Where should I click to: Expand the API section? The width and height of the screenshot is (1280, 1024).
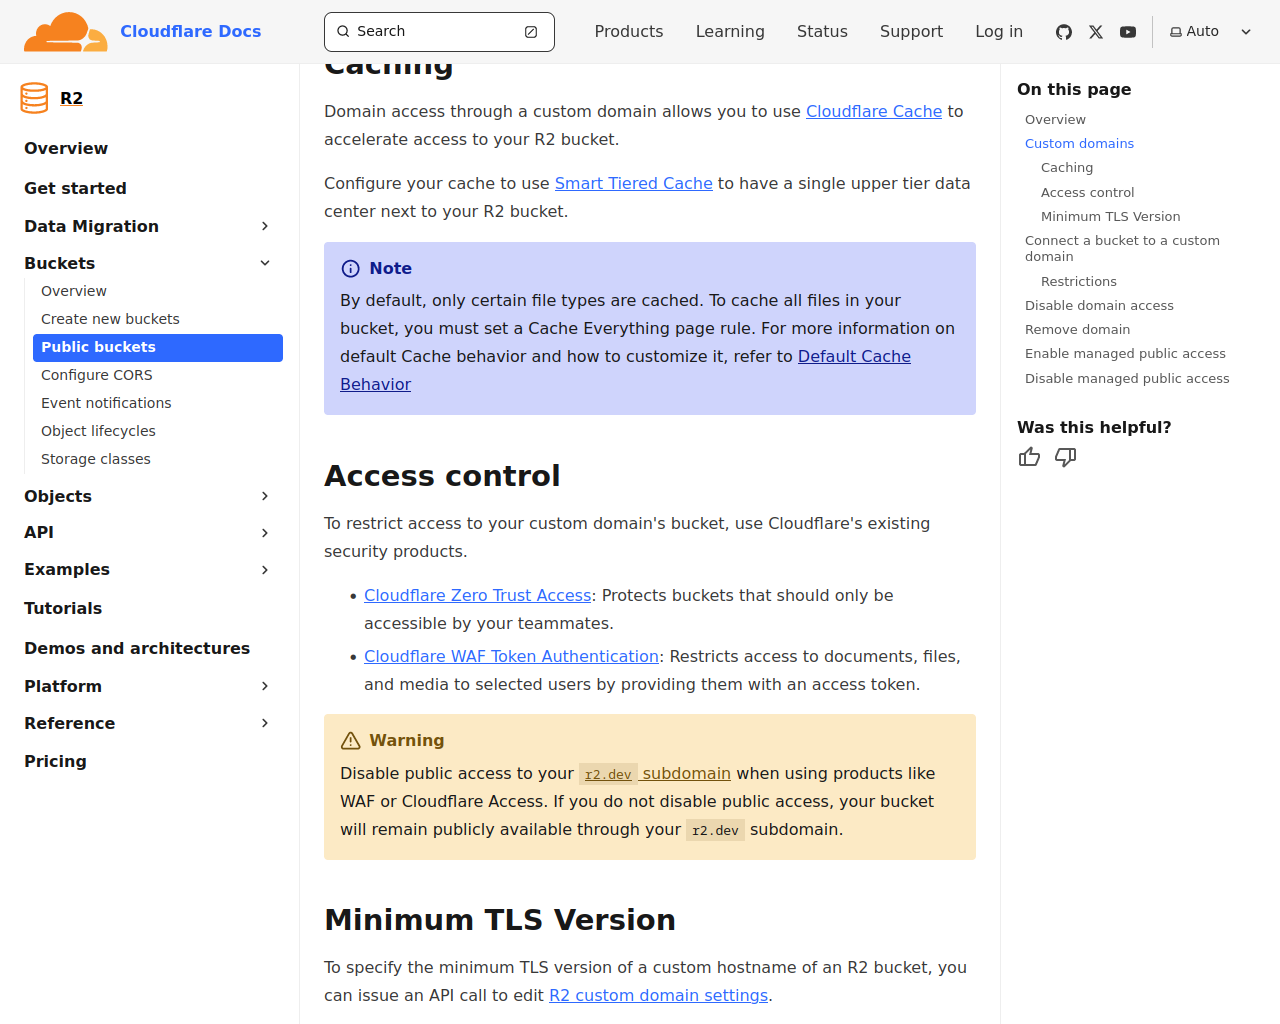point(265,533)
